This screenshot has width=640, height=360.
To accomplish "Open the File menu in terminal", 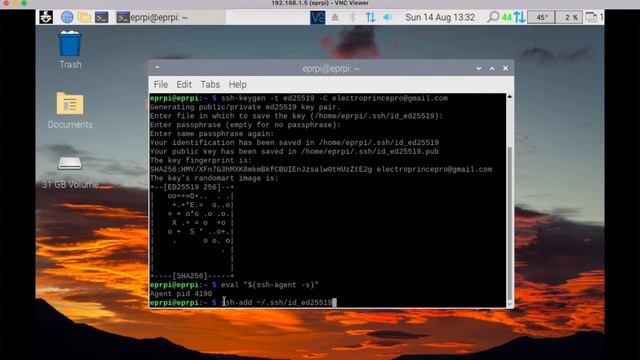I will pos(161,84).
